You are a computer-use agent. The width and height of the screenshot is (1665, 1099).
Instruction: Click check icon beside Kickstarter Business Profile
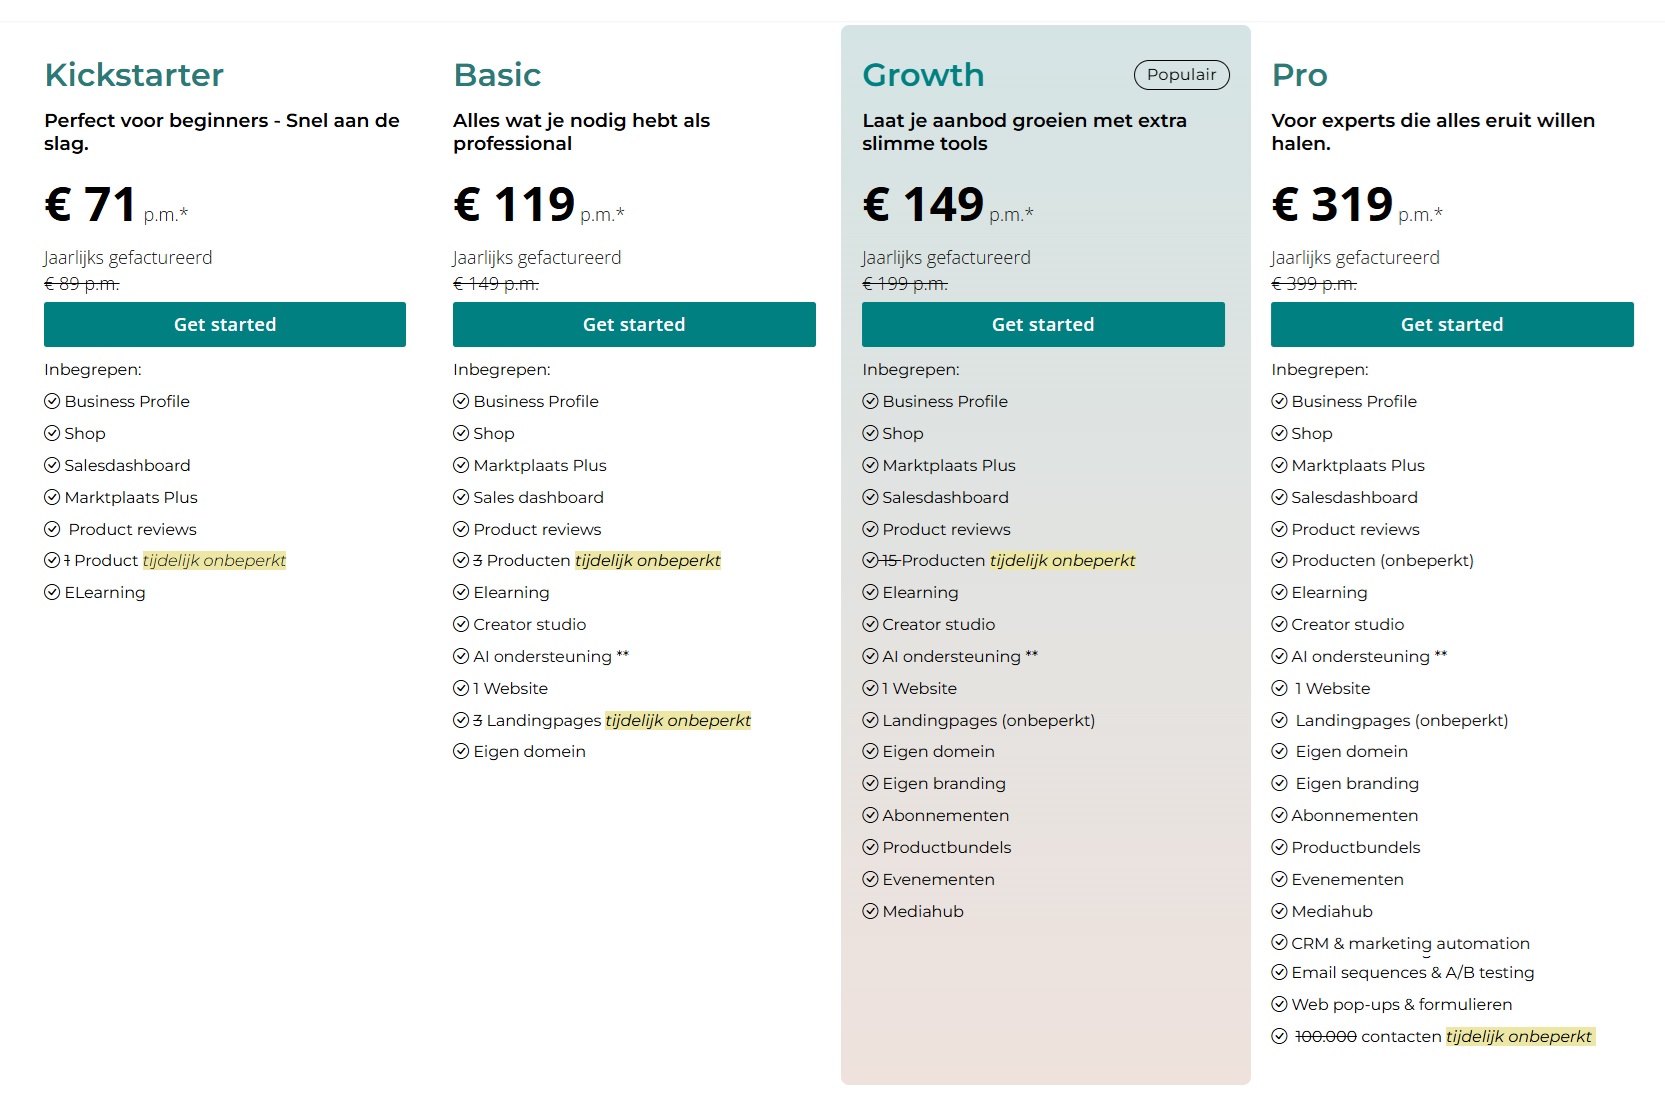pos(52,401)
